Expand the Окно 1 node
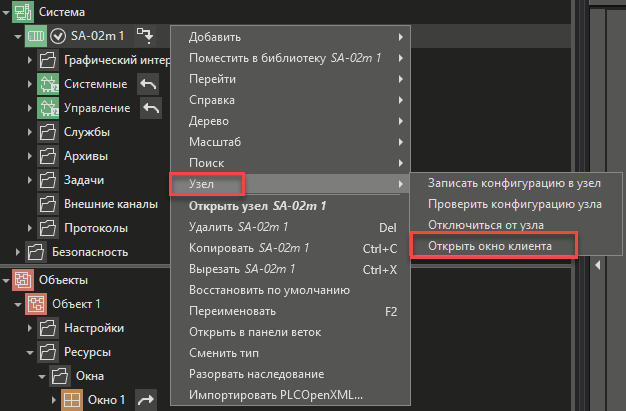The image size is (626, 411). tap(53, 400)
